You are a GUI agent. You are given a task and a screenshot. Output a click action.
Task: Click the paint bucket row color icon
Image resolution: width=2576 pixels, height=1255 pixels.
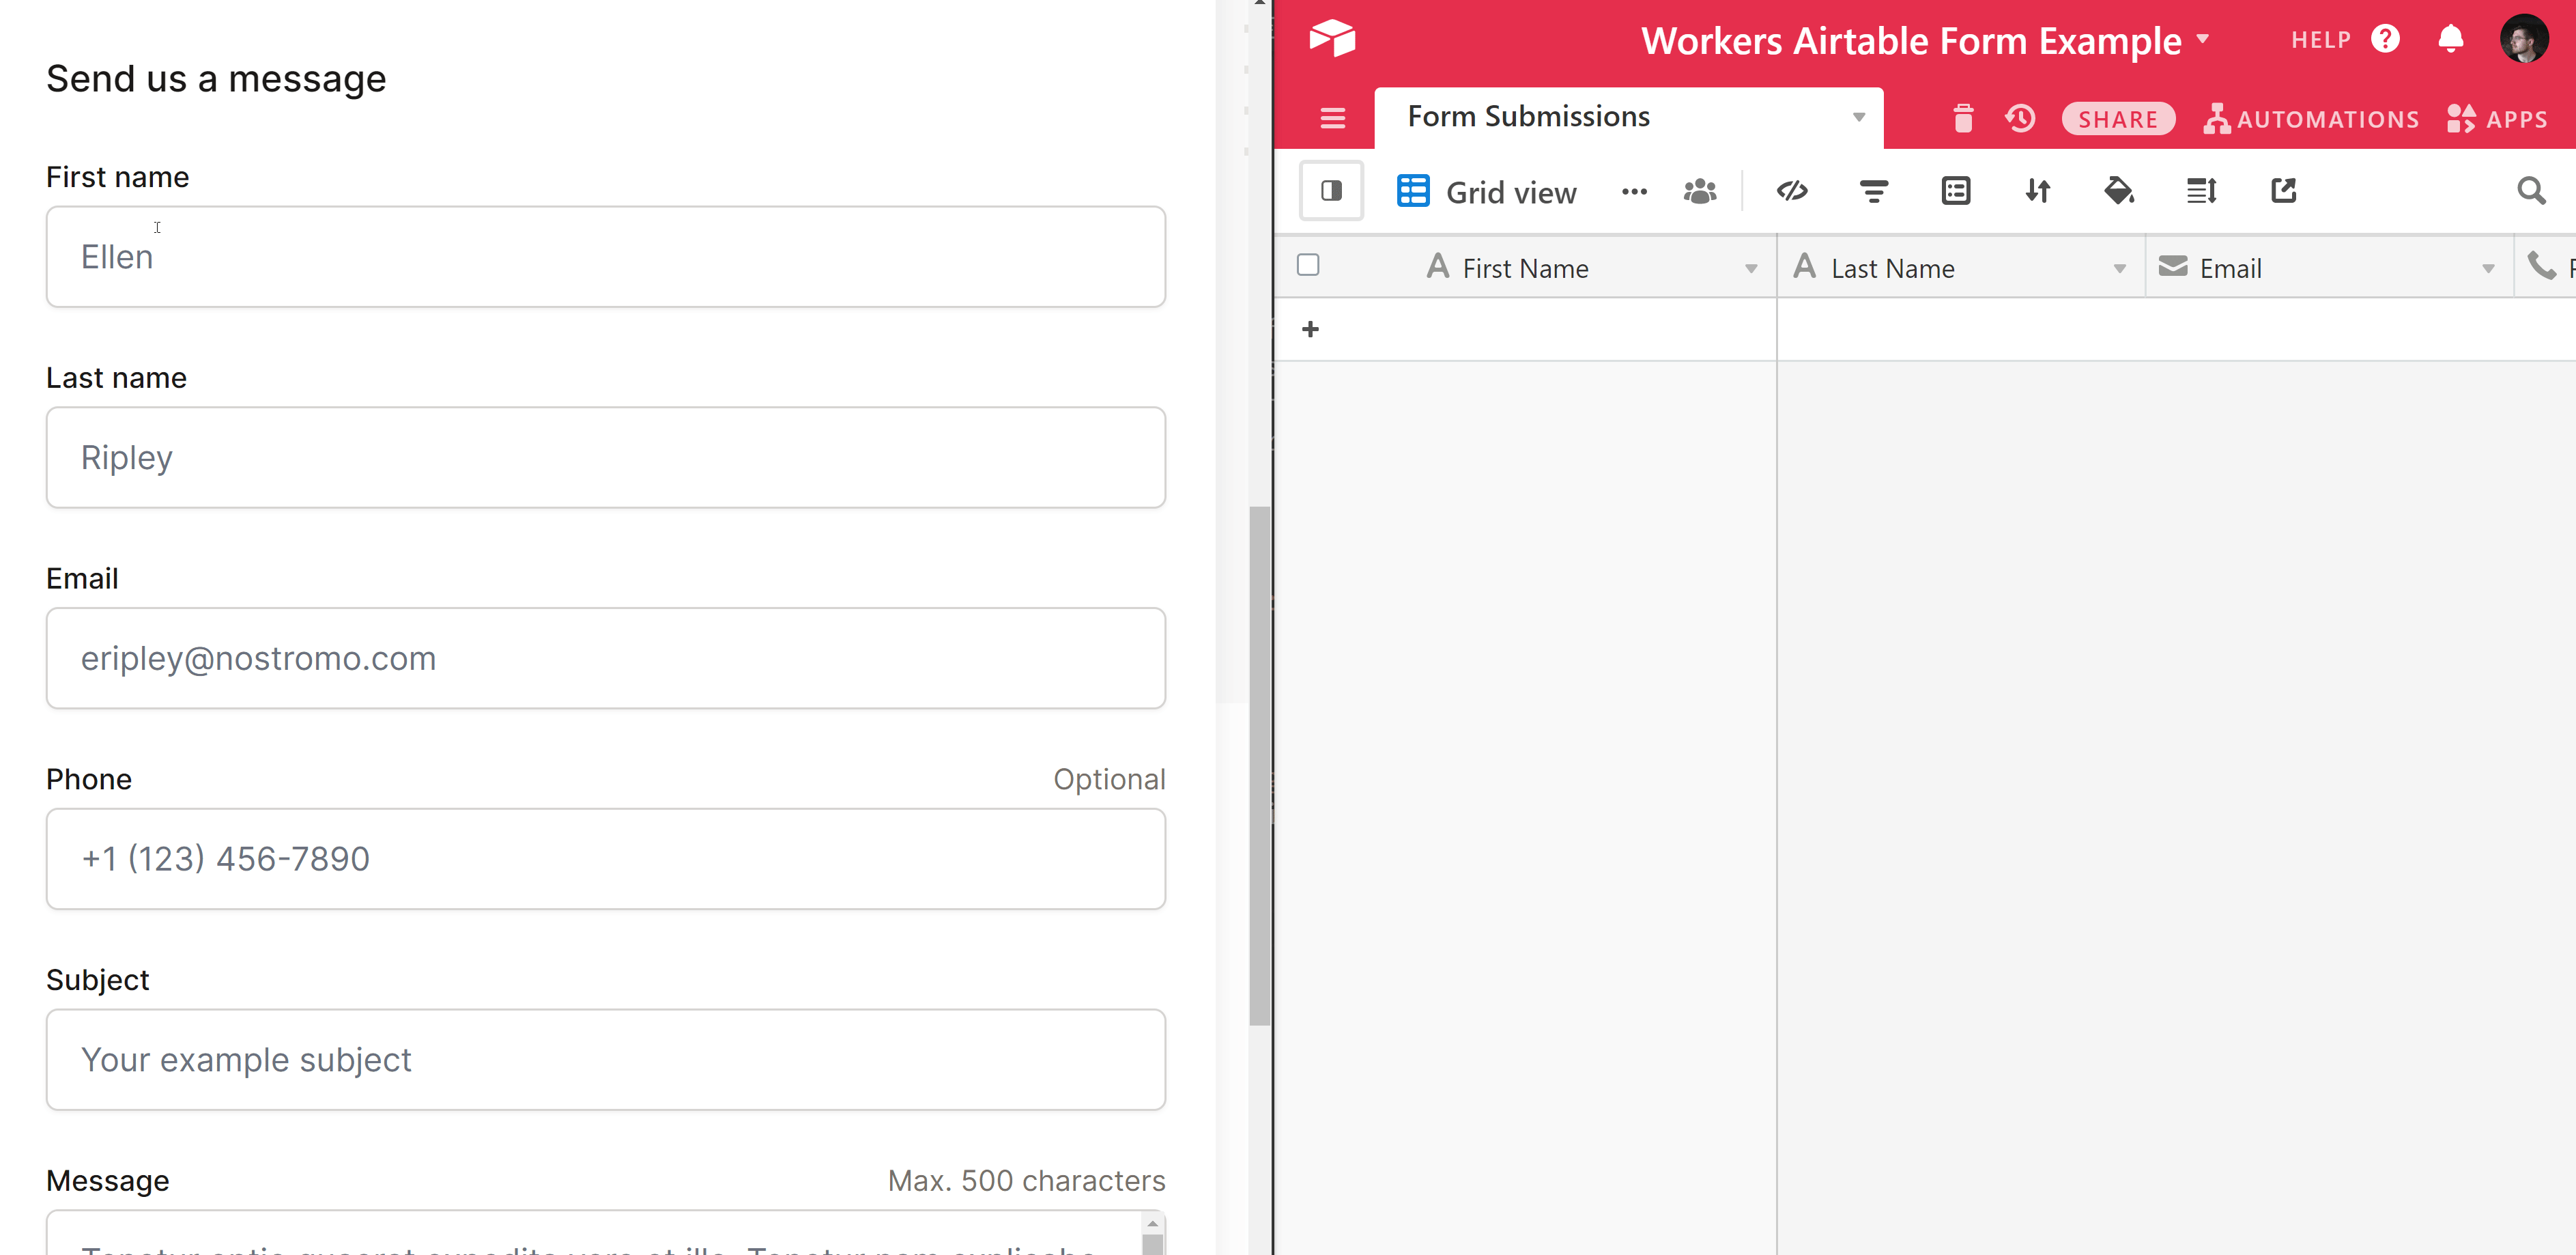tap(2120, 190)
